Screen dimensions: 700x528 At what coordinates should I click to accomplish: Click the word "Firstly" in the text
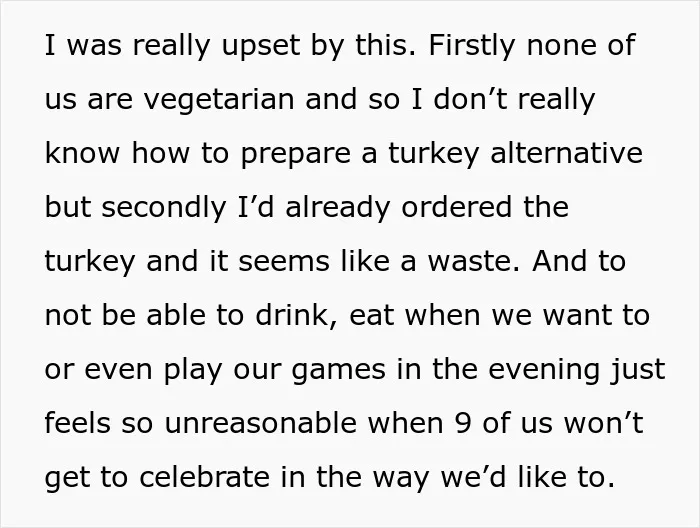472,46
